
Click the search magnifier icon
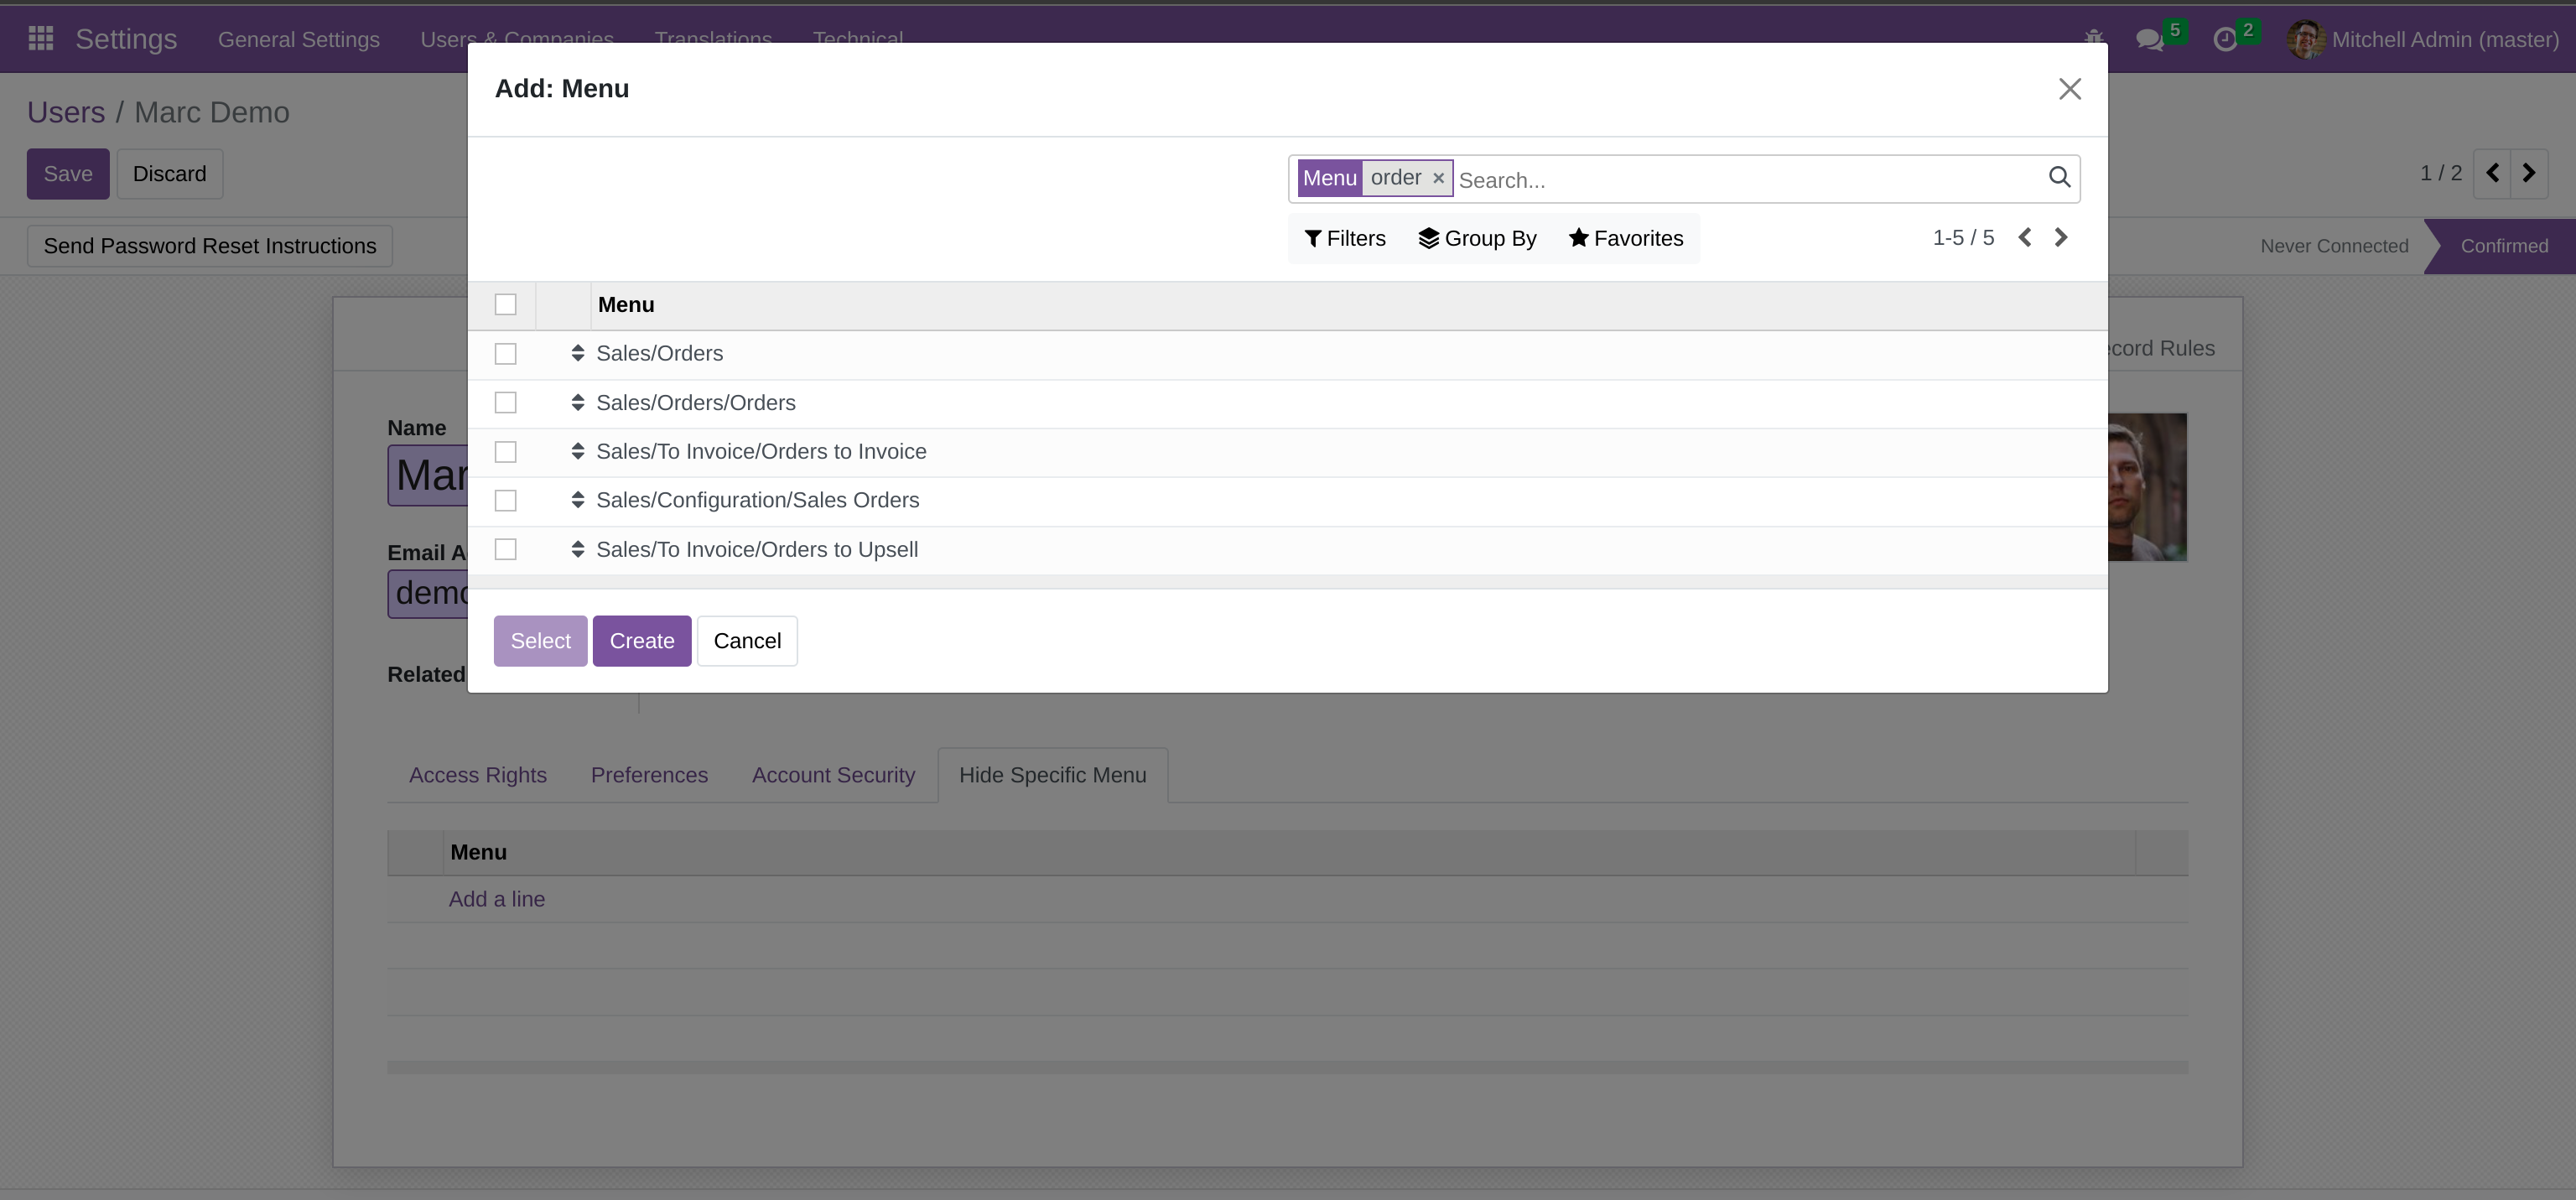[2059, 178]
